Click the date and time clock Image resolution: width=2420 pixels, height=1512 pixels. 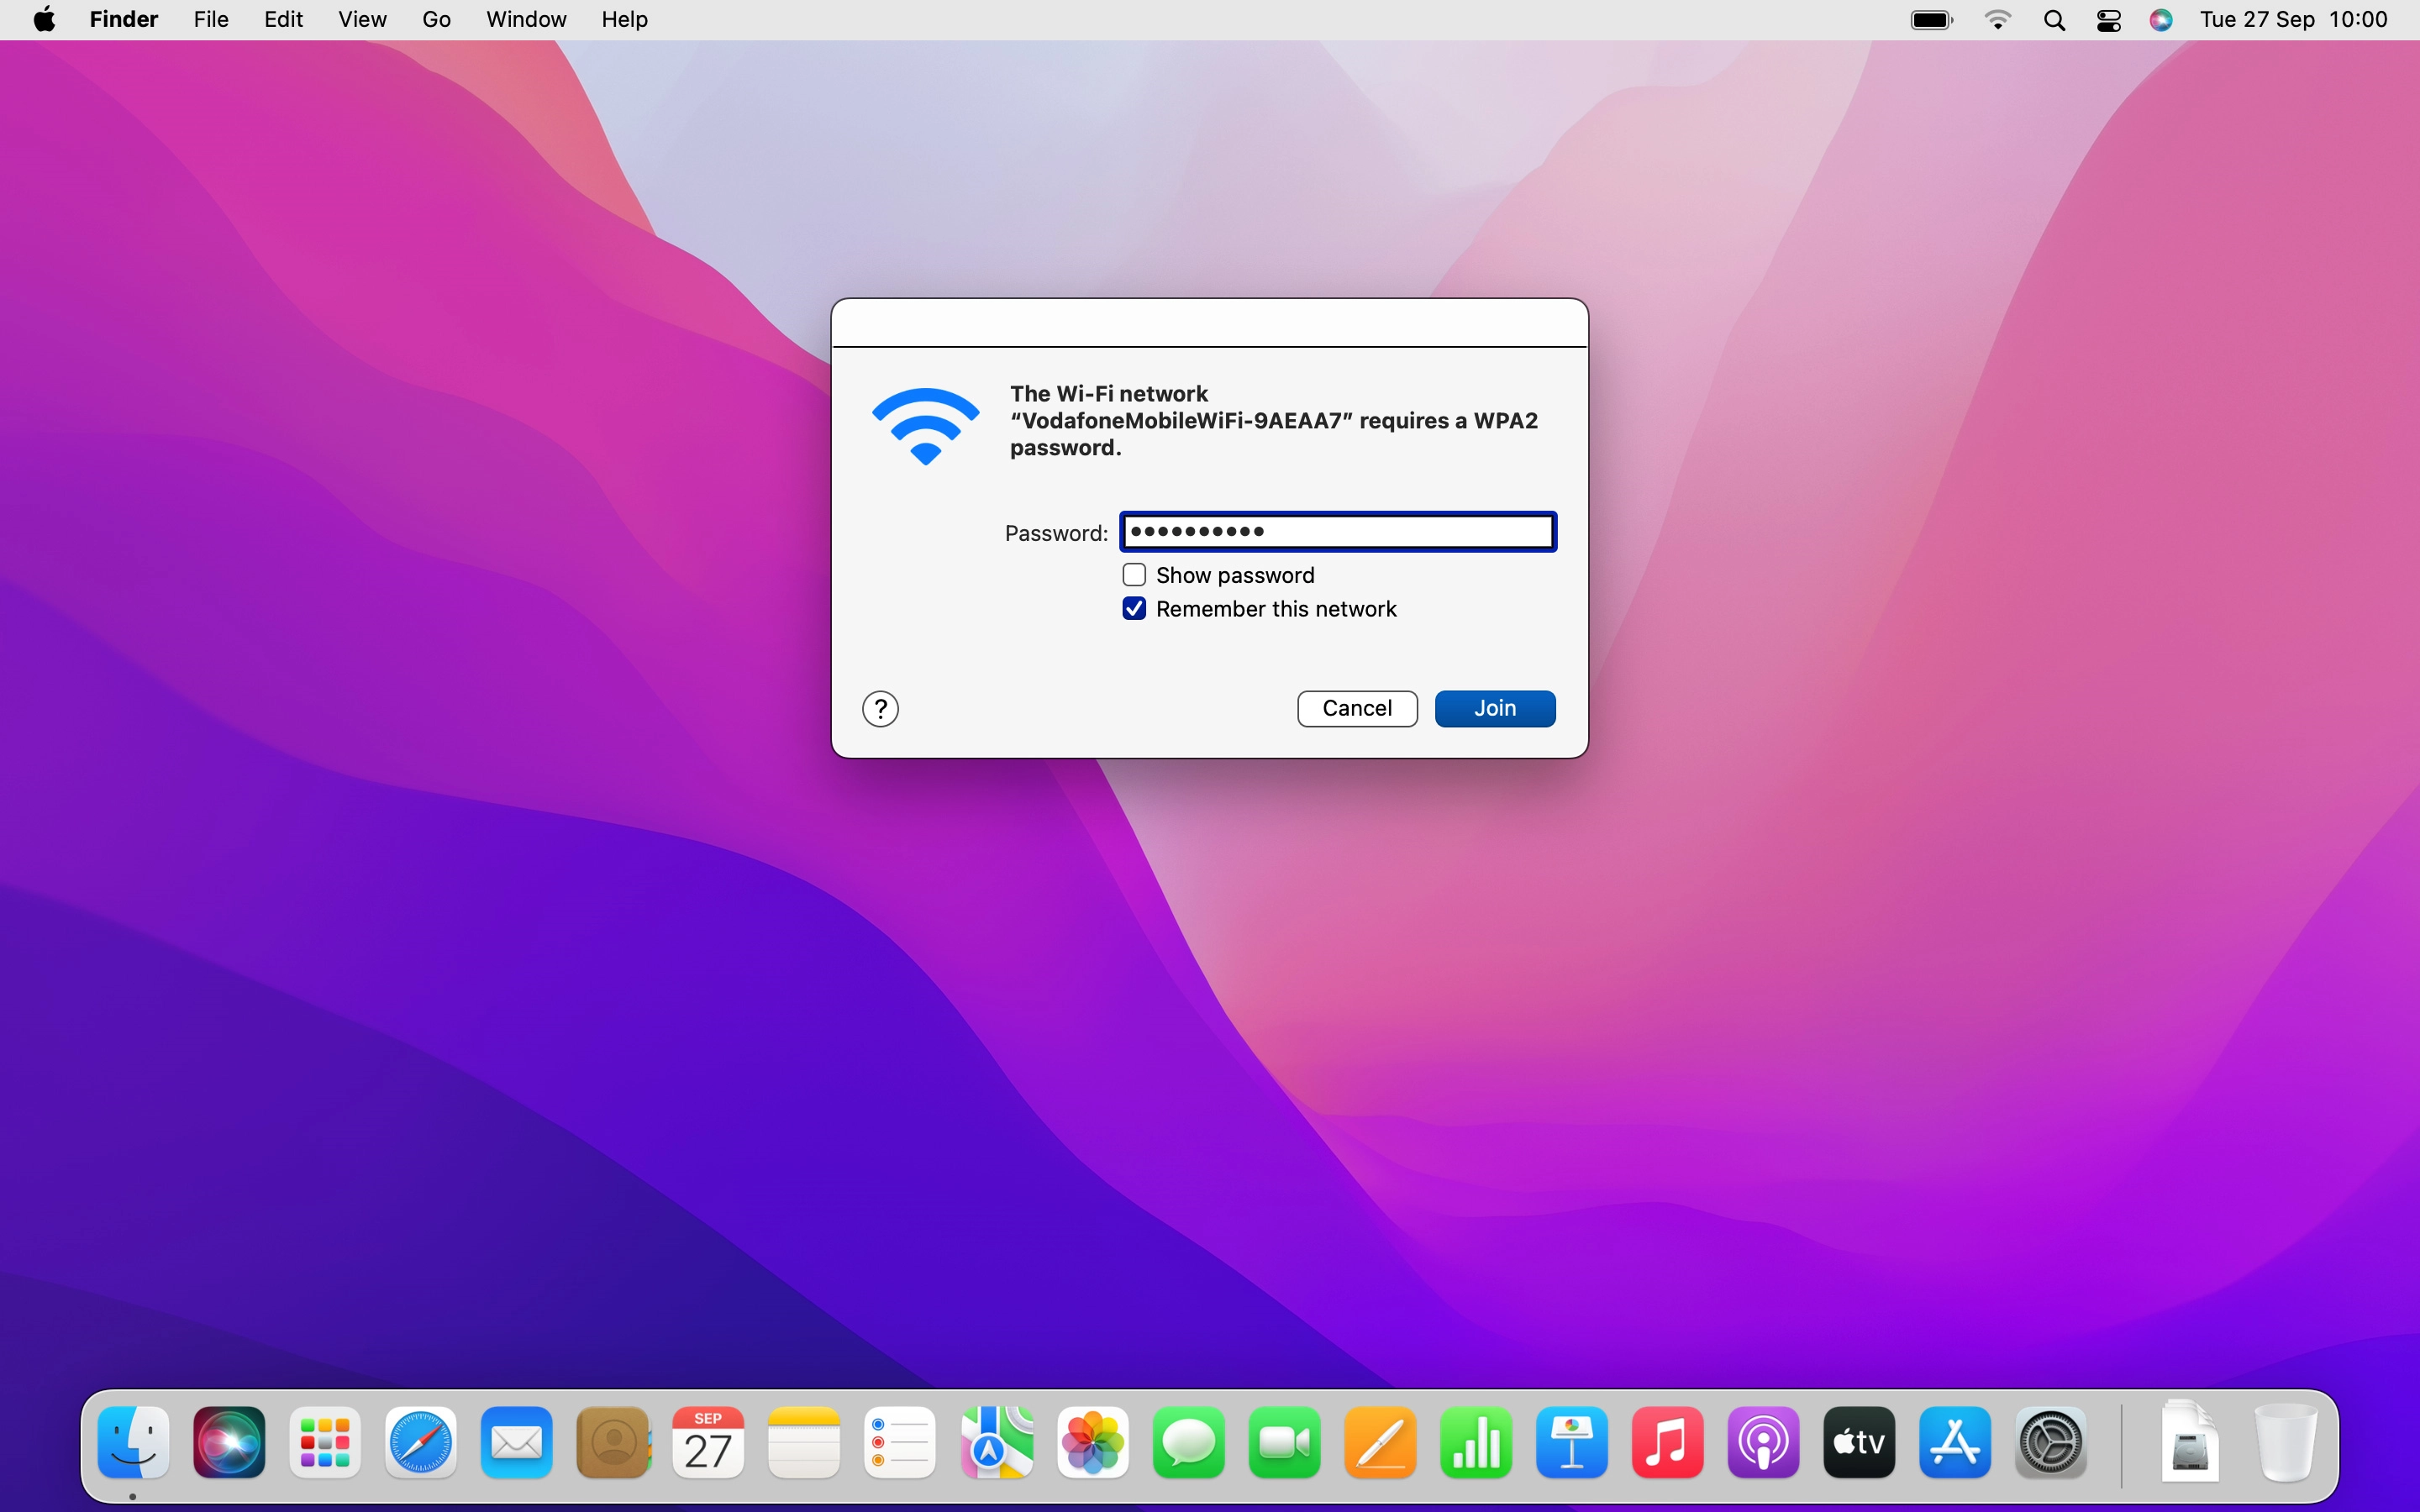pos(2293,20)
